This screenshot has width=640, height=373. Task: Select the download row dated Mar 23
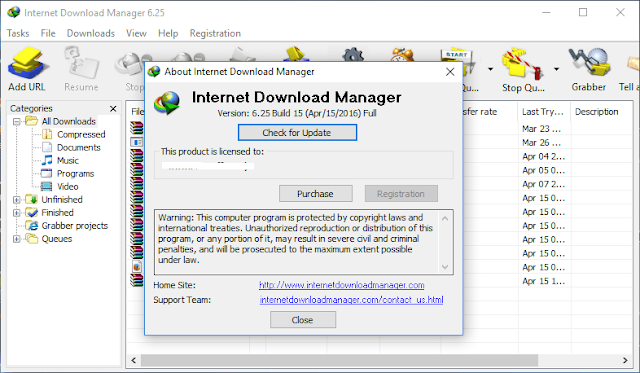click(541, 129)
